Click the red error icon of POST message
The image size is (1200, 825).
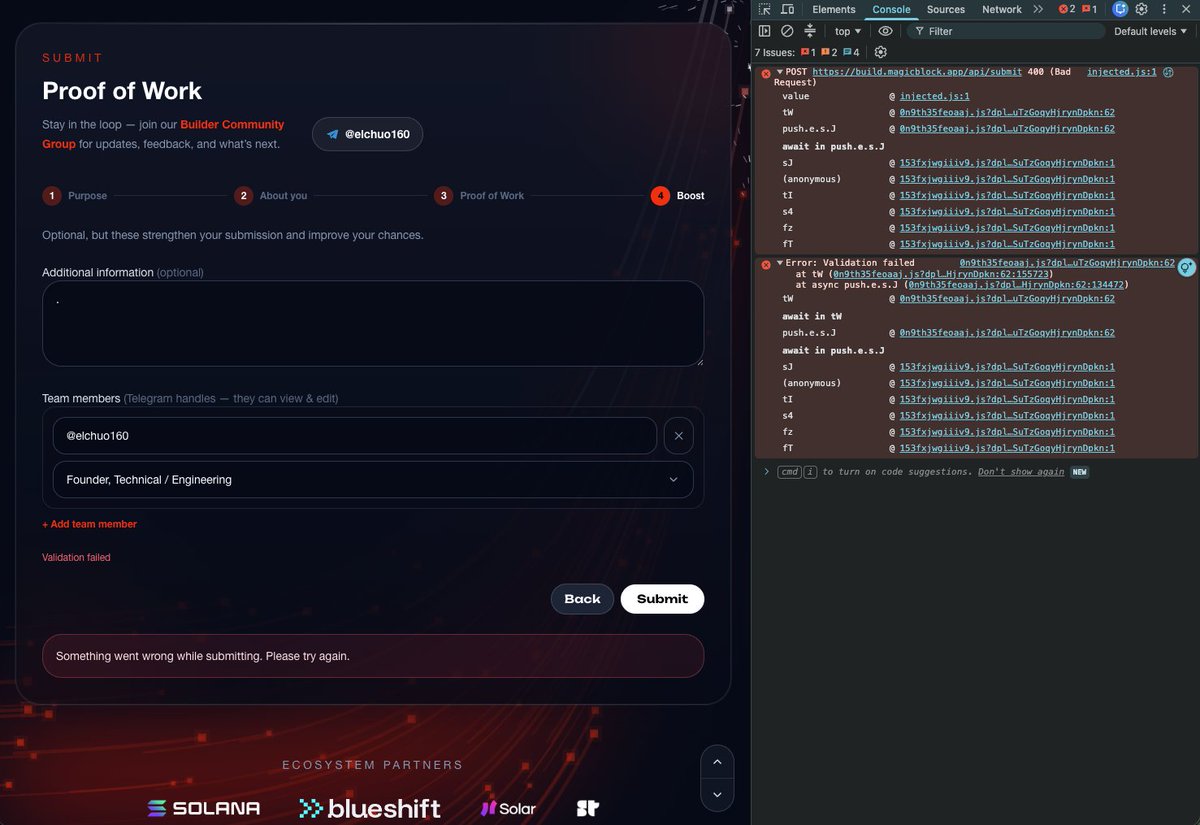pos(766,73)
